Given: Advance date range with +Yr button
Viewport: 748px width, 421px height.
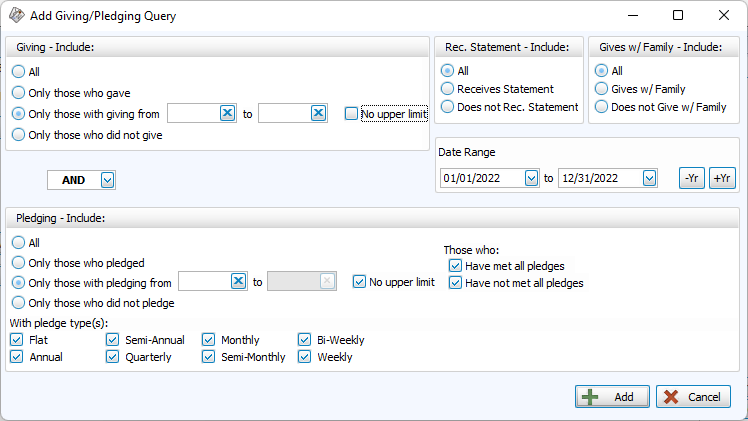Looking at the screenshot, I should coord(722,178).
